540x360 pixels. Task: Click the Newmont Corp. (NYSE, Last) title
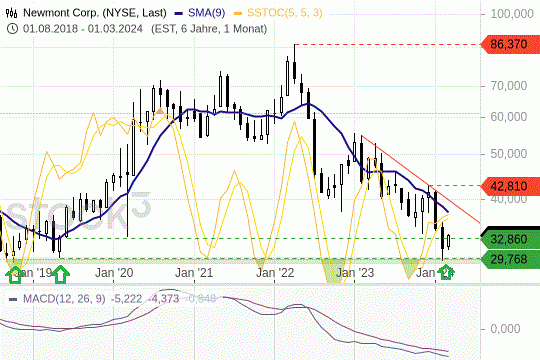tap(95, 13)
